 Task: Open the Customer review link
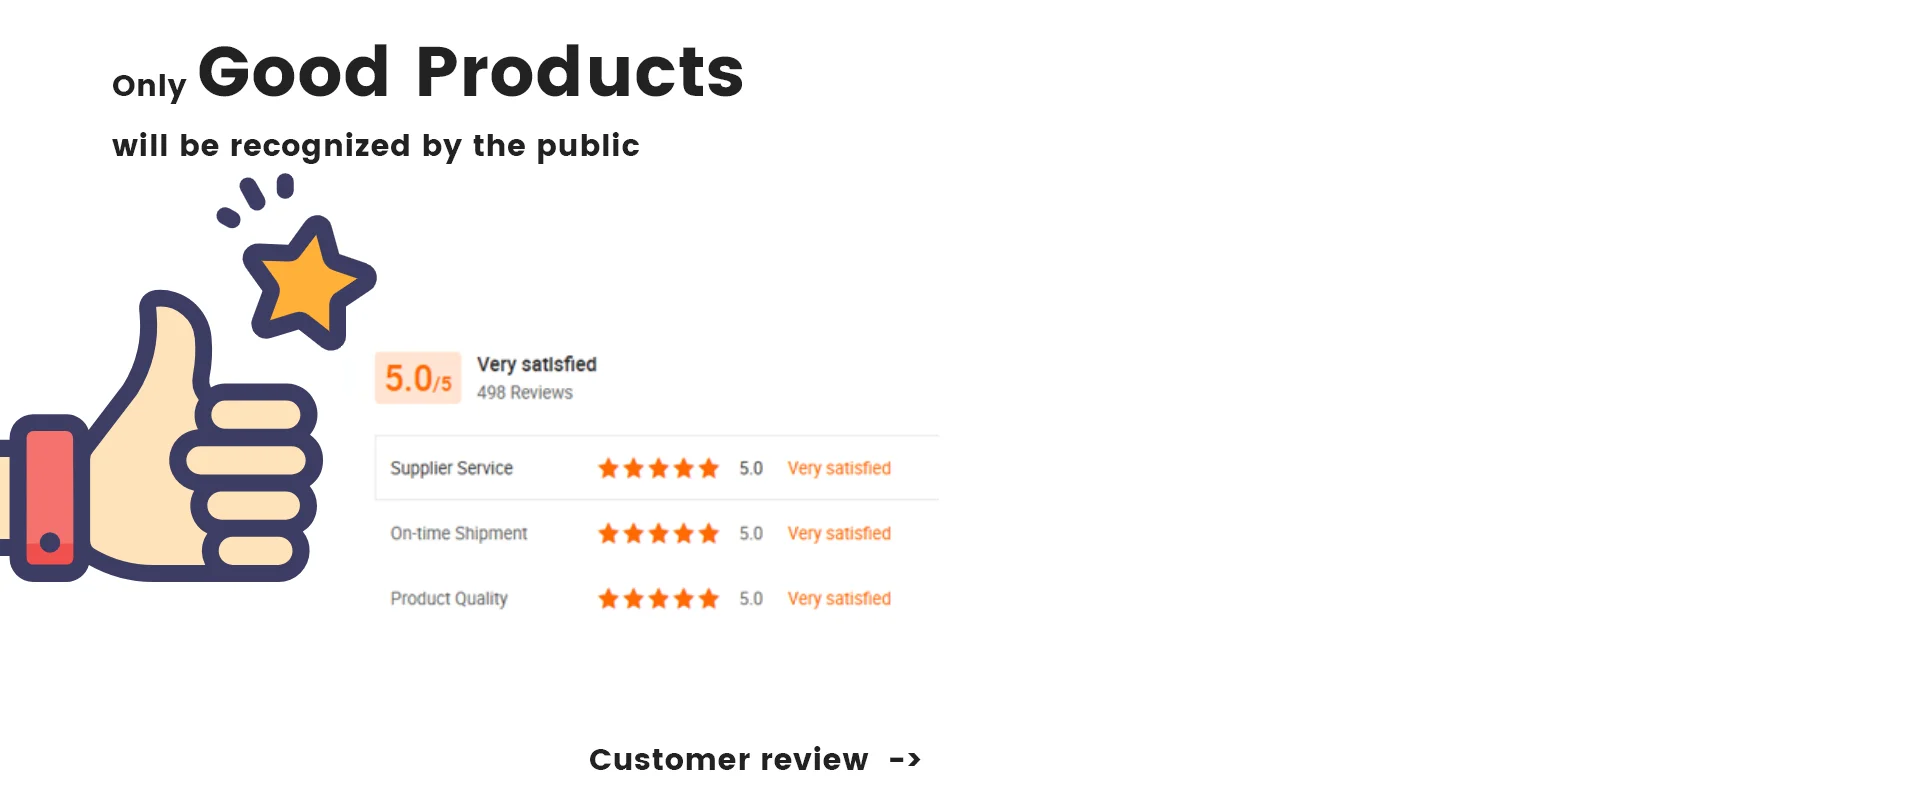[x=728, y=760]
